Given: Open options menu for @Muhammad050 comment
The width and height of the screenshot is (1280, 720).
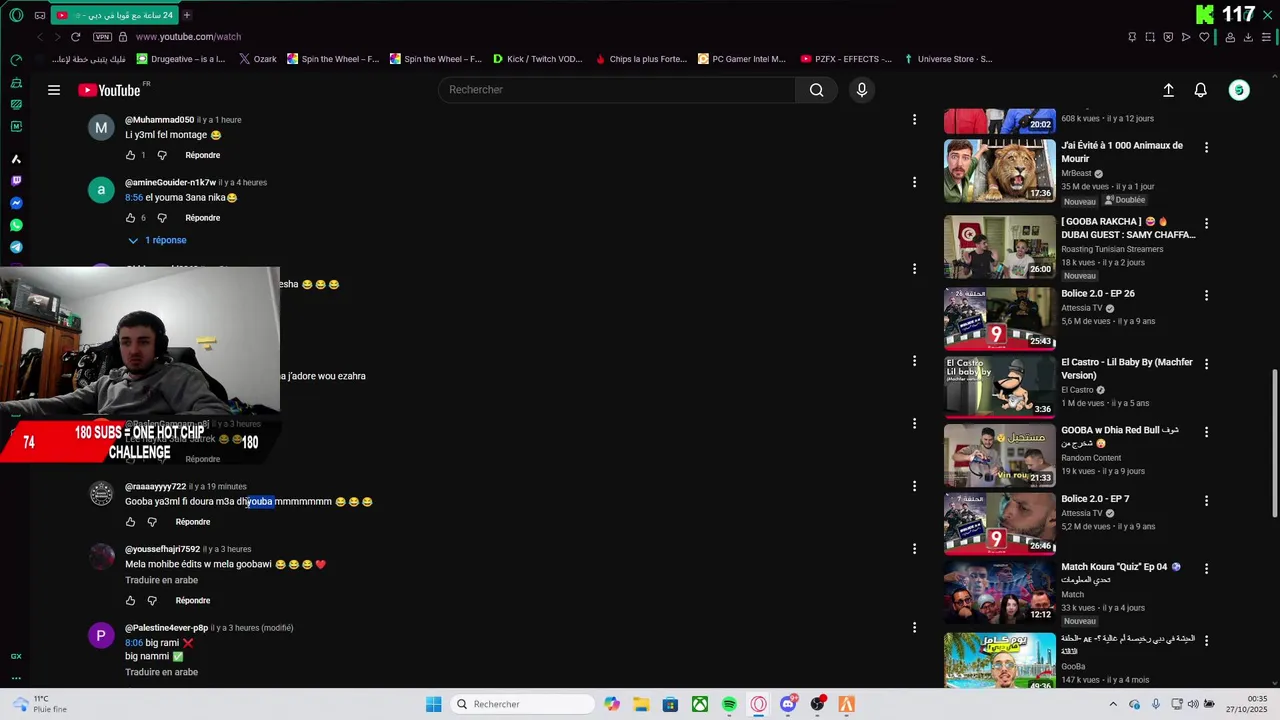Looking at the screenshot, I should [914, 120].
